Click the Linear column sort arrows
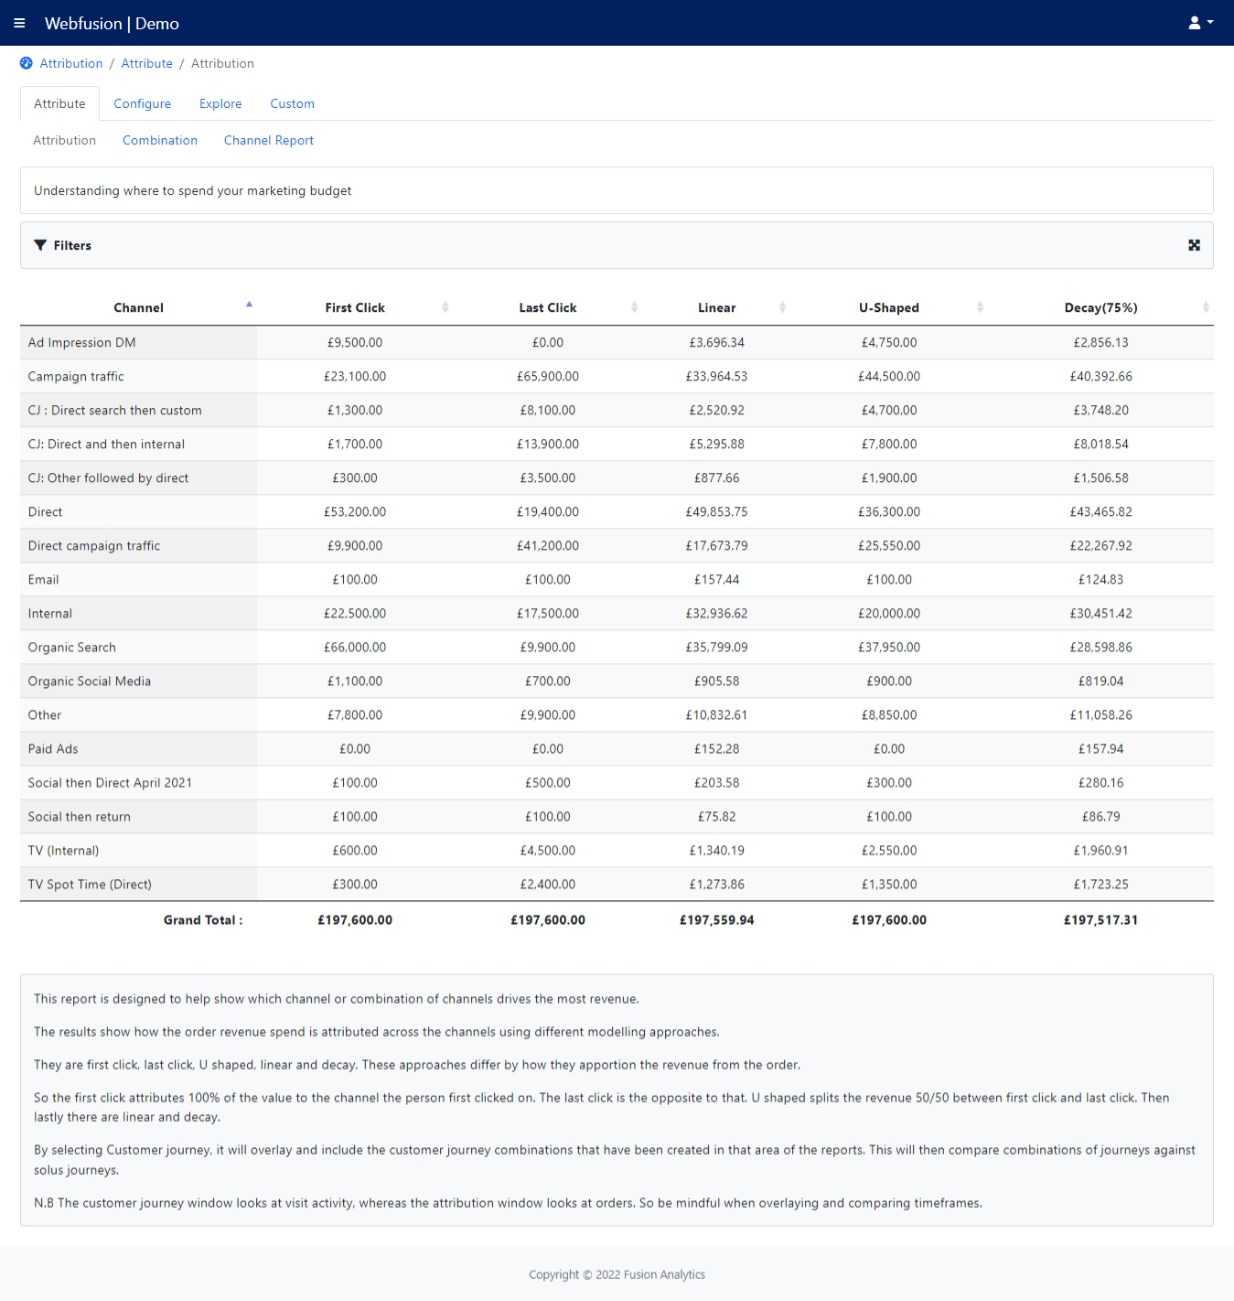This screenshot has height=1301, width=1234. tap(782, 307)
